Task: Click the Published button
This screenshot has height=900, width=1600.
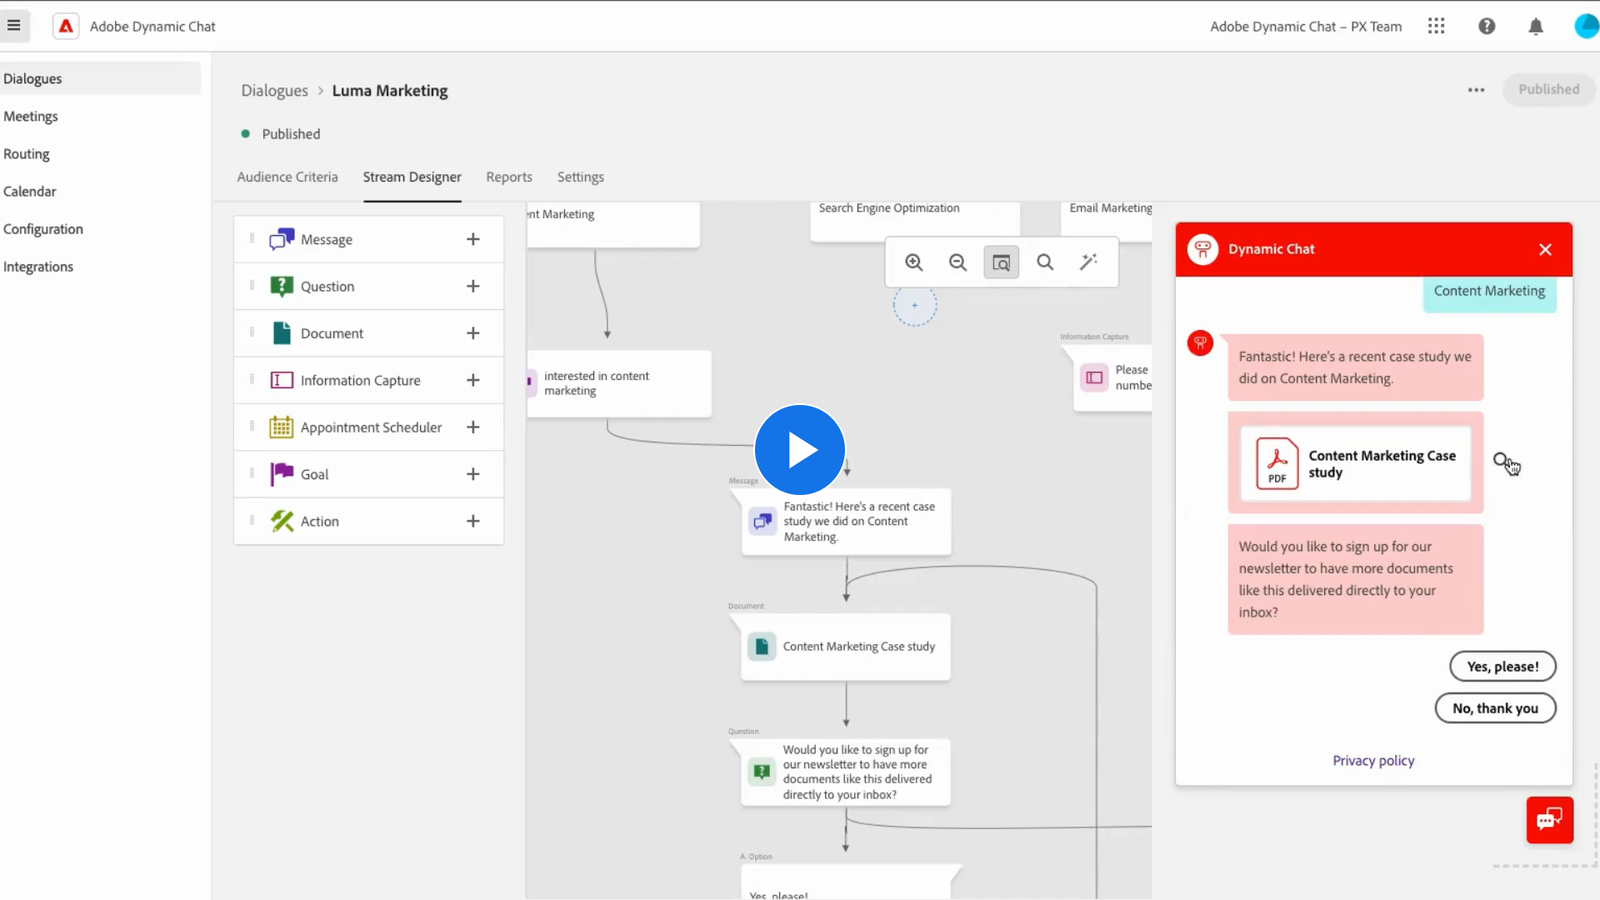Action: coord(1548,89)
